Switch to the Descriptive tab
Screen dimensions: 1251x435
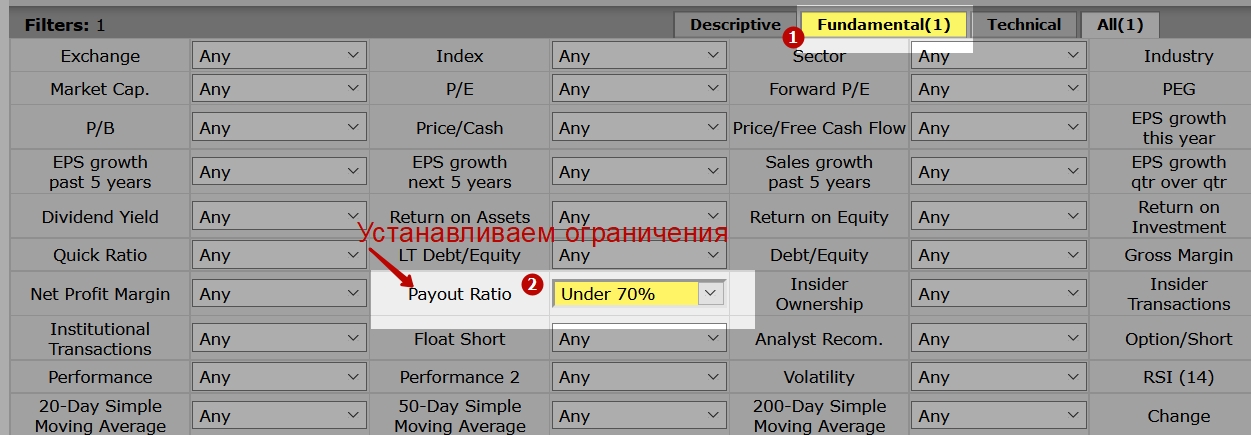point(734,25)
